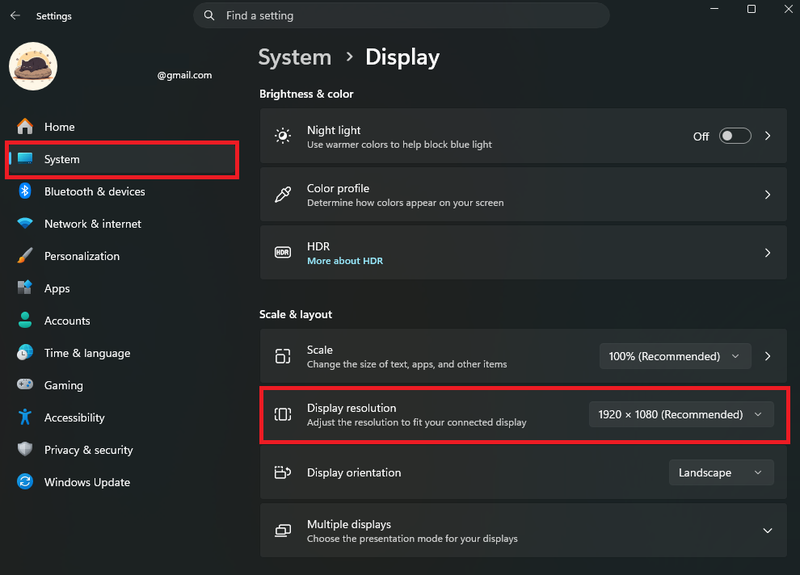Click the Display orientation icon
Screen dimensions: 800x575
(x=283, y=472)
